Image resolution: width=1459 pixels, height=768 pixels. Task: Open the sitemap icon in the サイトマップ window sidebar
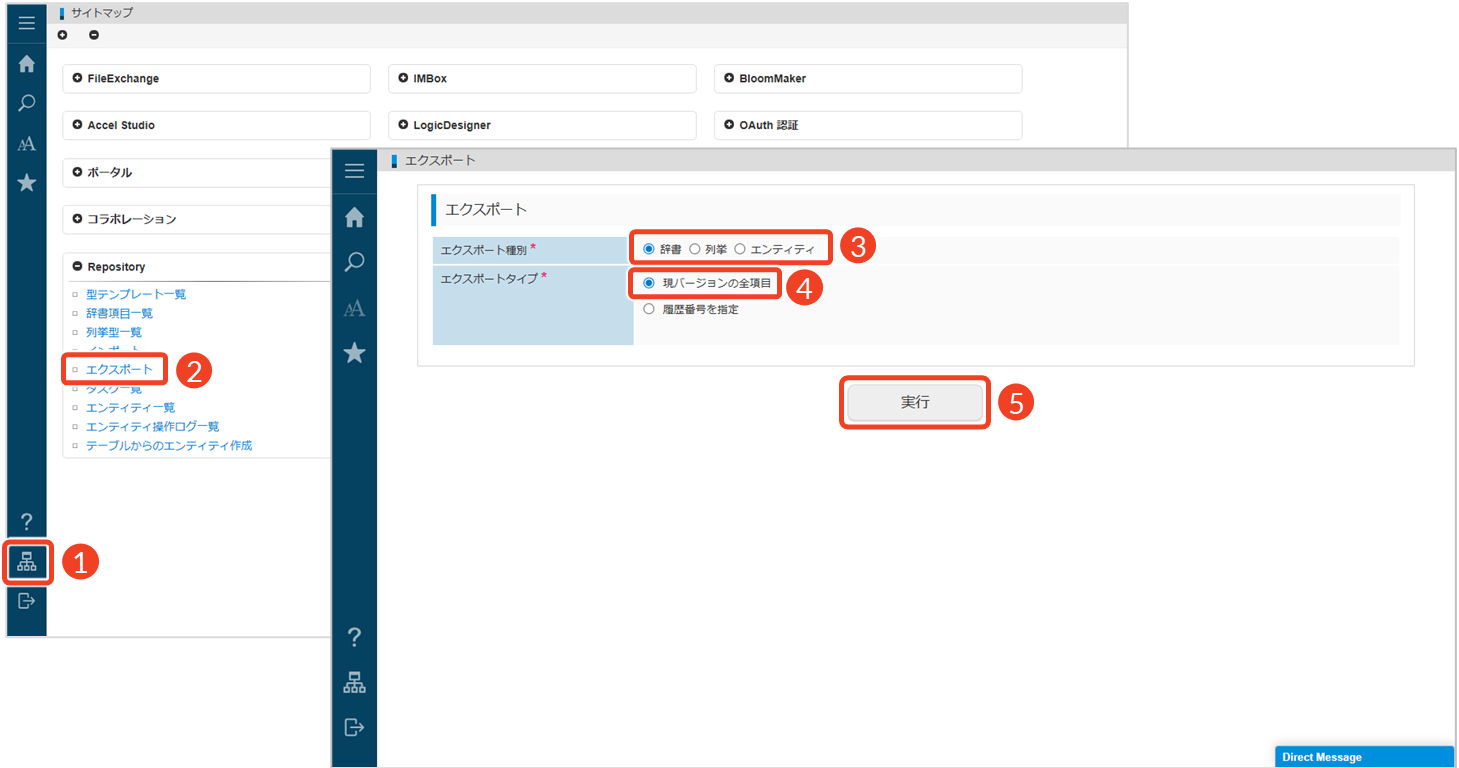coord(27,562)
